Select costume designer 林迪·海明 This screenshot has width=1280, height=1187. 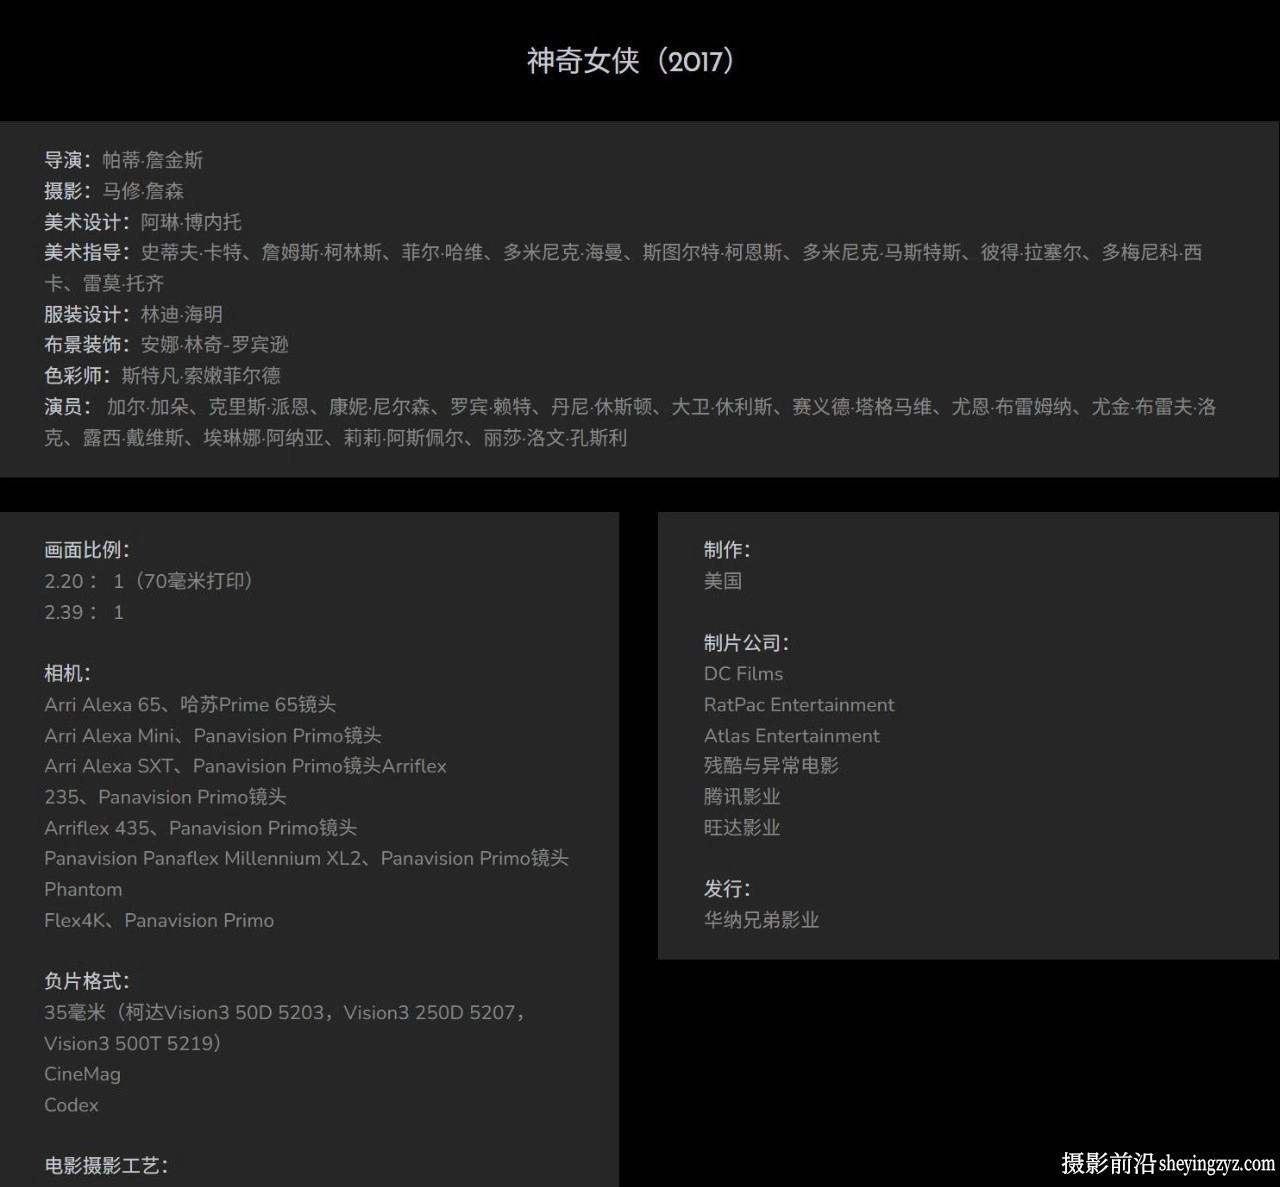point(181,314)
